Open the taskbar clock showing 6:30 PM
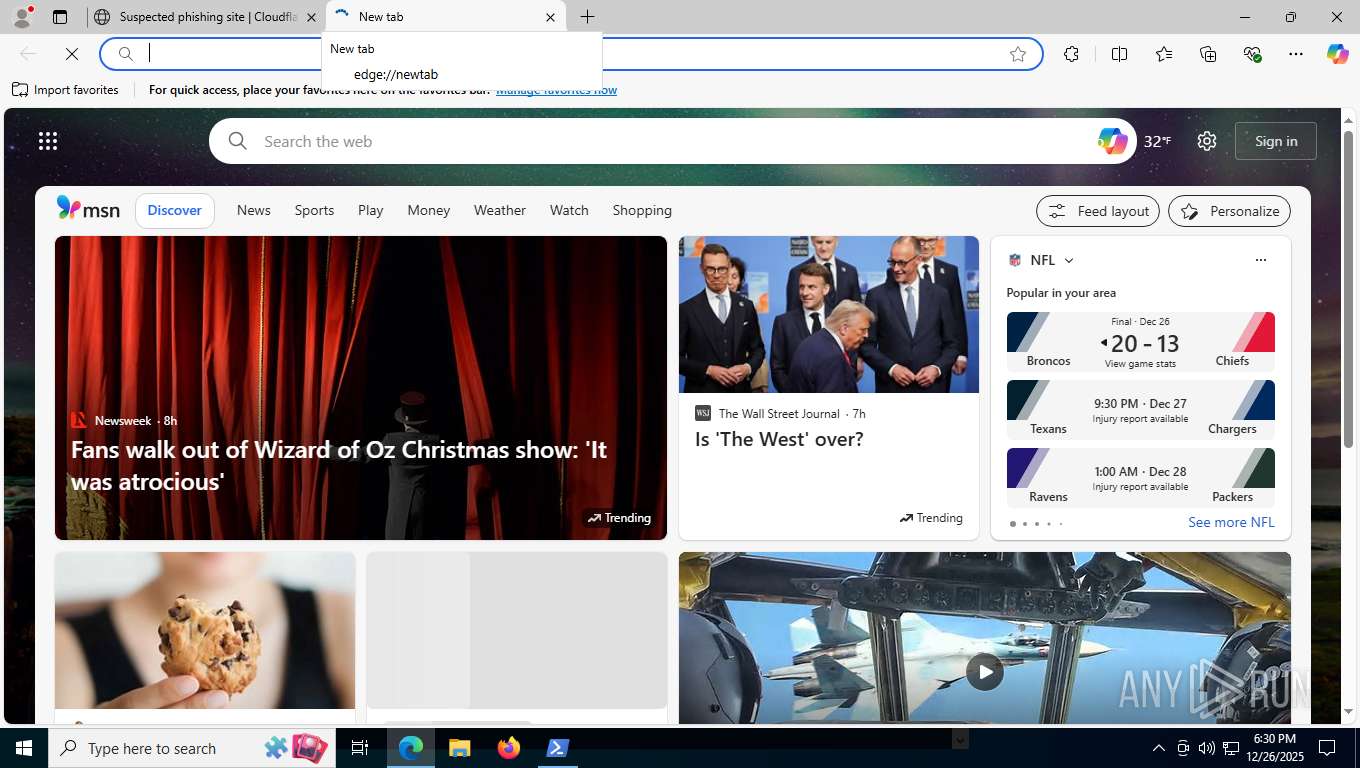The width and height of the screenshot is (1360, 768). coord(1274,748)
